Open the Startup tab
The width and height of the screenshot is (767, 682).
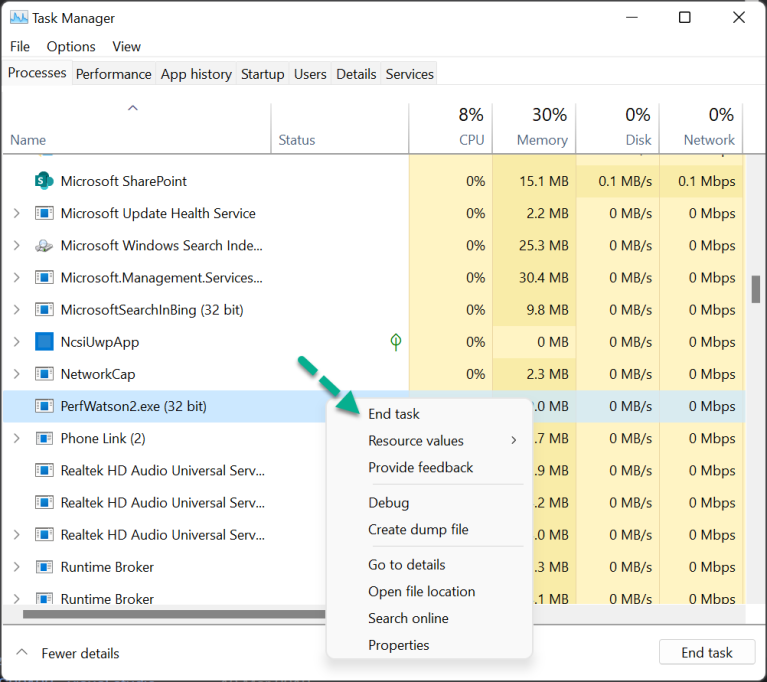click(x=263, y=74)
